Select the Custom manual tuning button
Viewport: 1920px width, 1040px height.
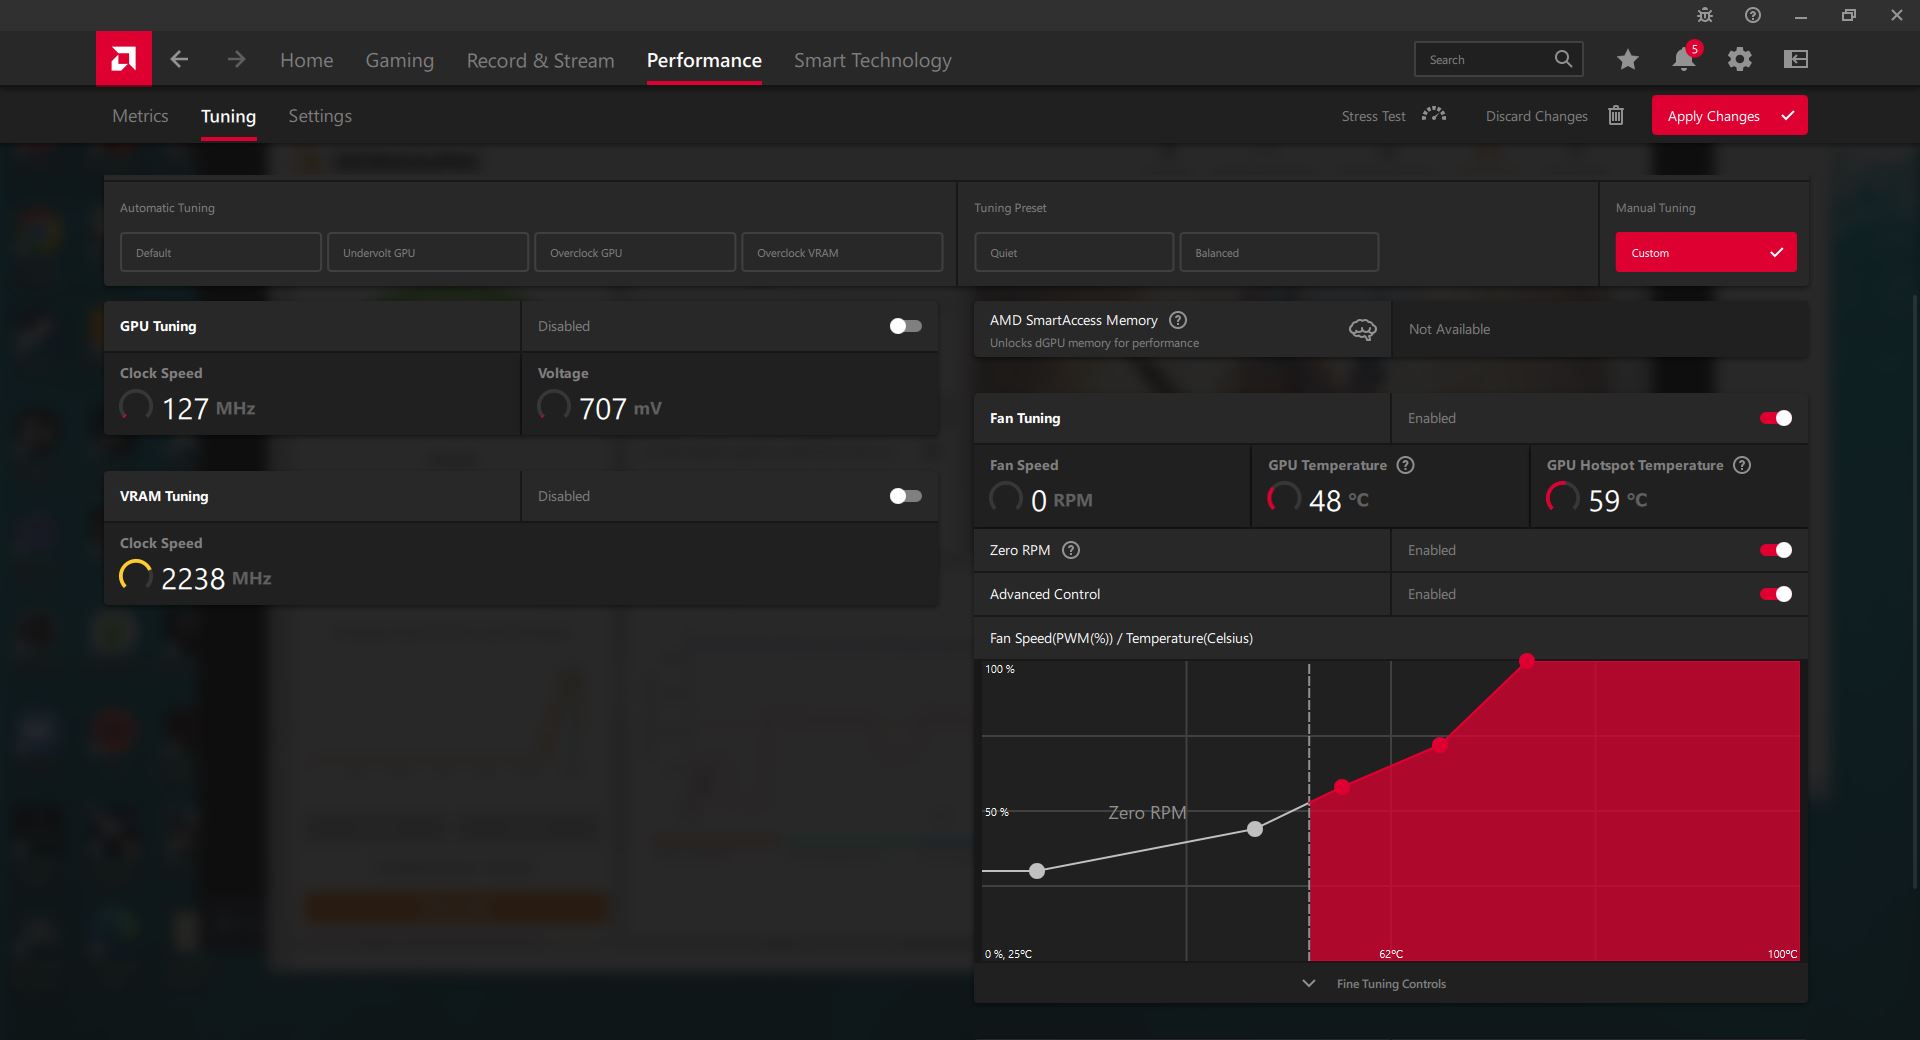coord(1706,253)
